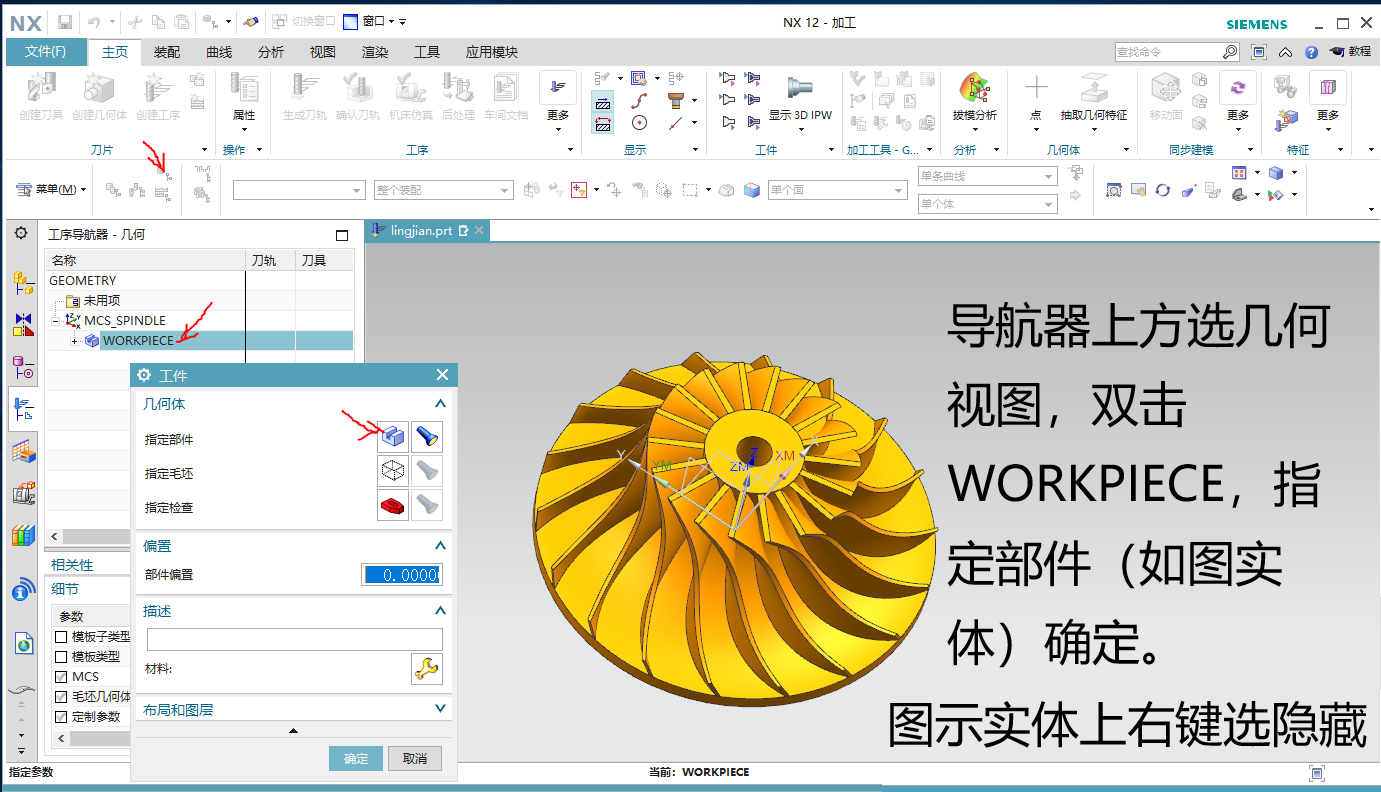Click the description text field under 描述
This screenshot has width=1381, height=792.
[x=294, y=639]
